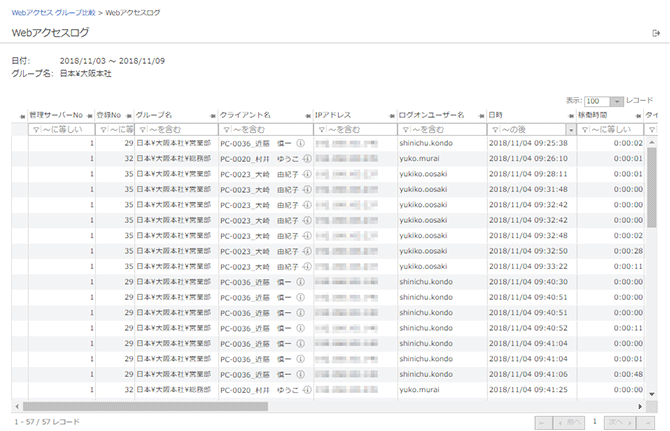The image size is (670, 431).
Task: Click info icon next to PC-0036_近藤 慎一 in first row
Action: click(x=301, y=143)
